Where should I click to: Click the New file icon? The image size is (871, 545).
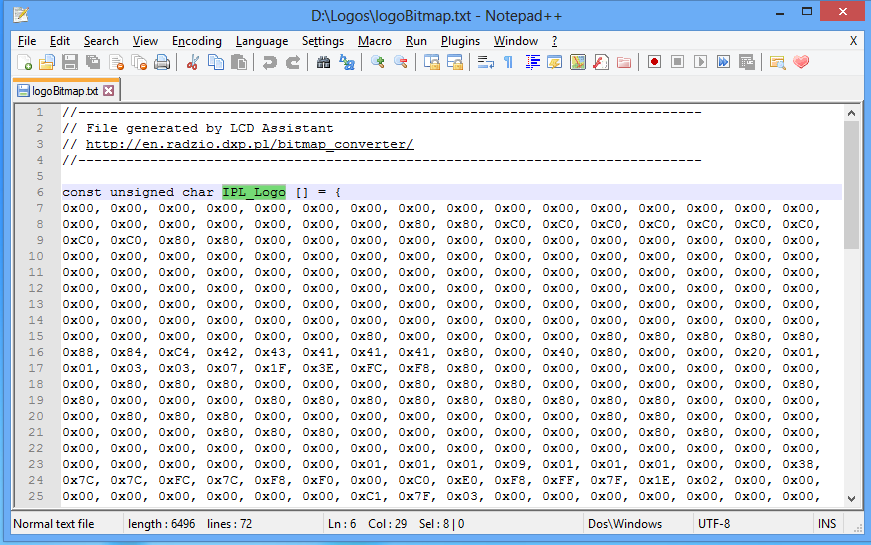pos(25,62)
